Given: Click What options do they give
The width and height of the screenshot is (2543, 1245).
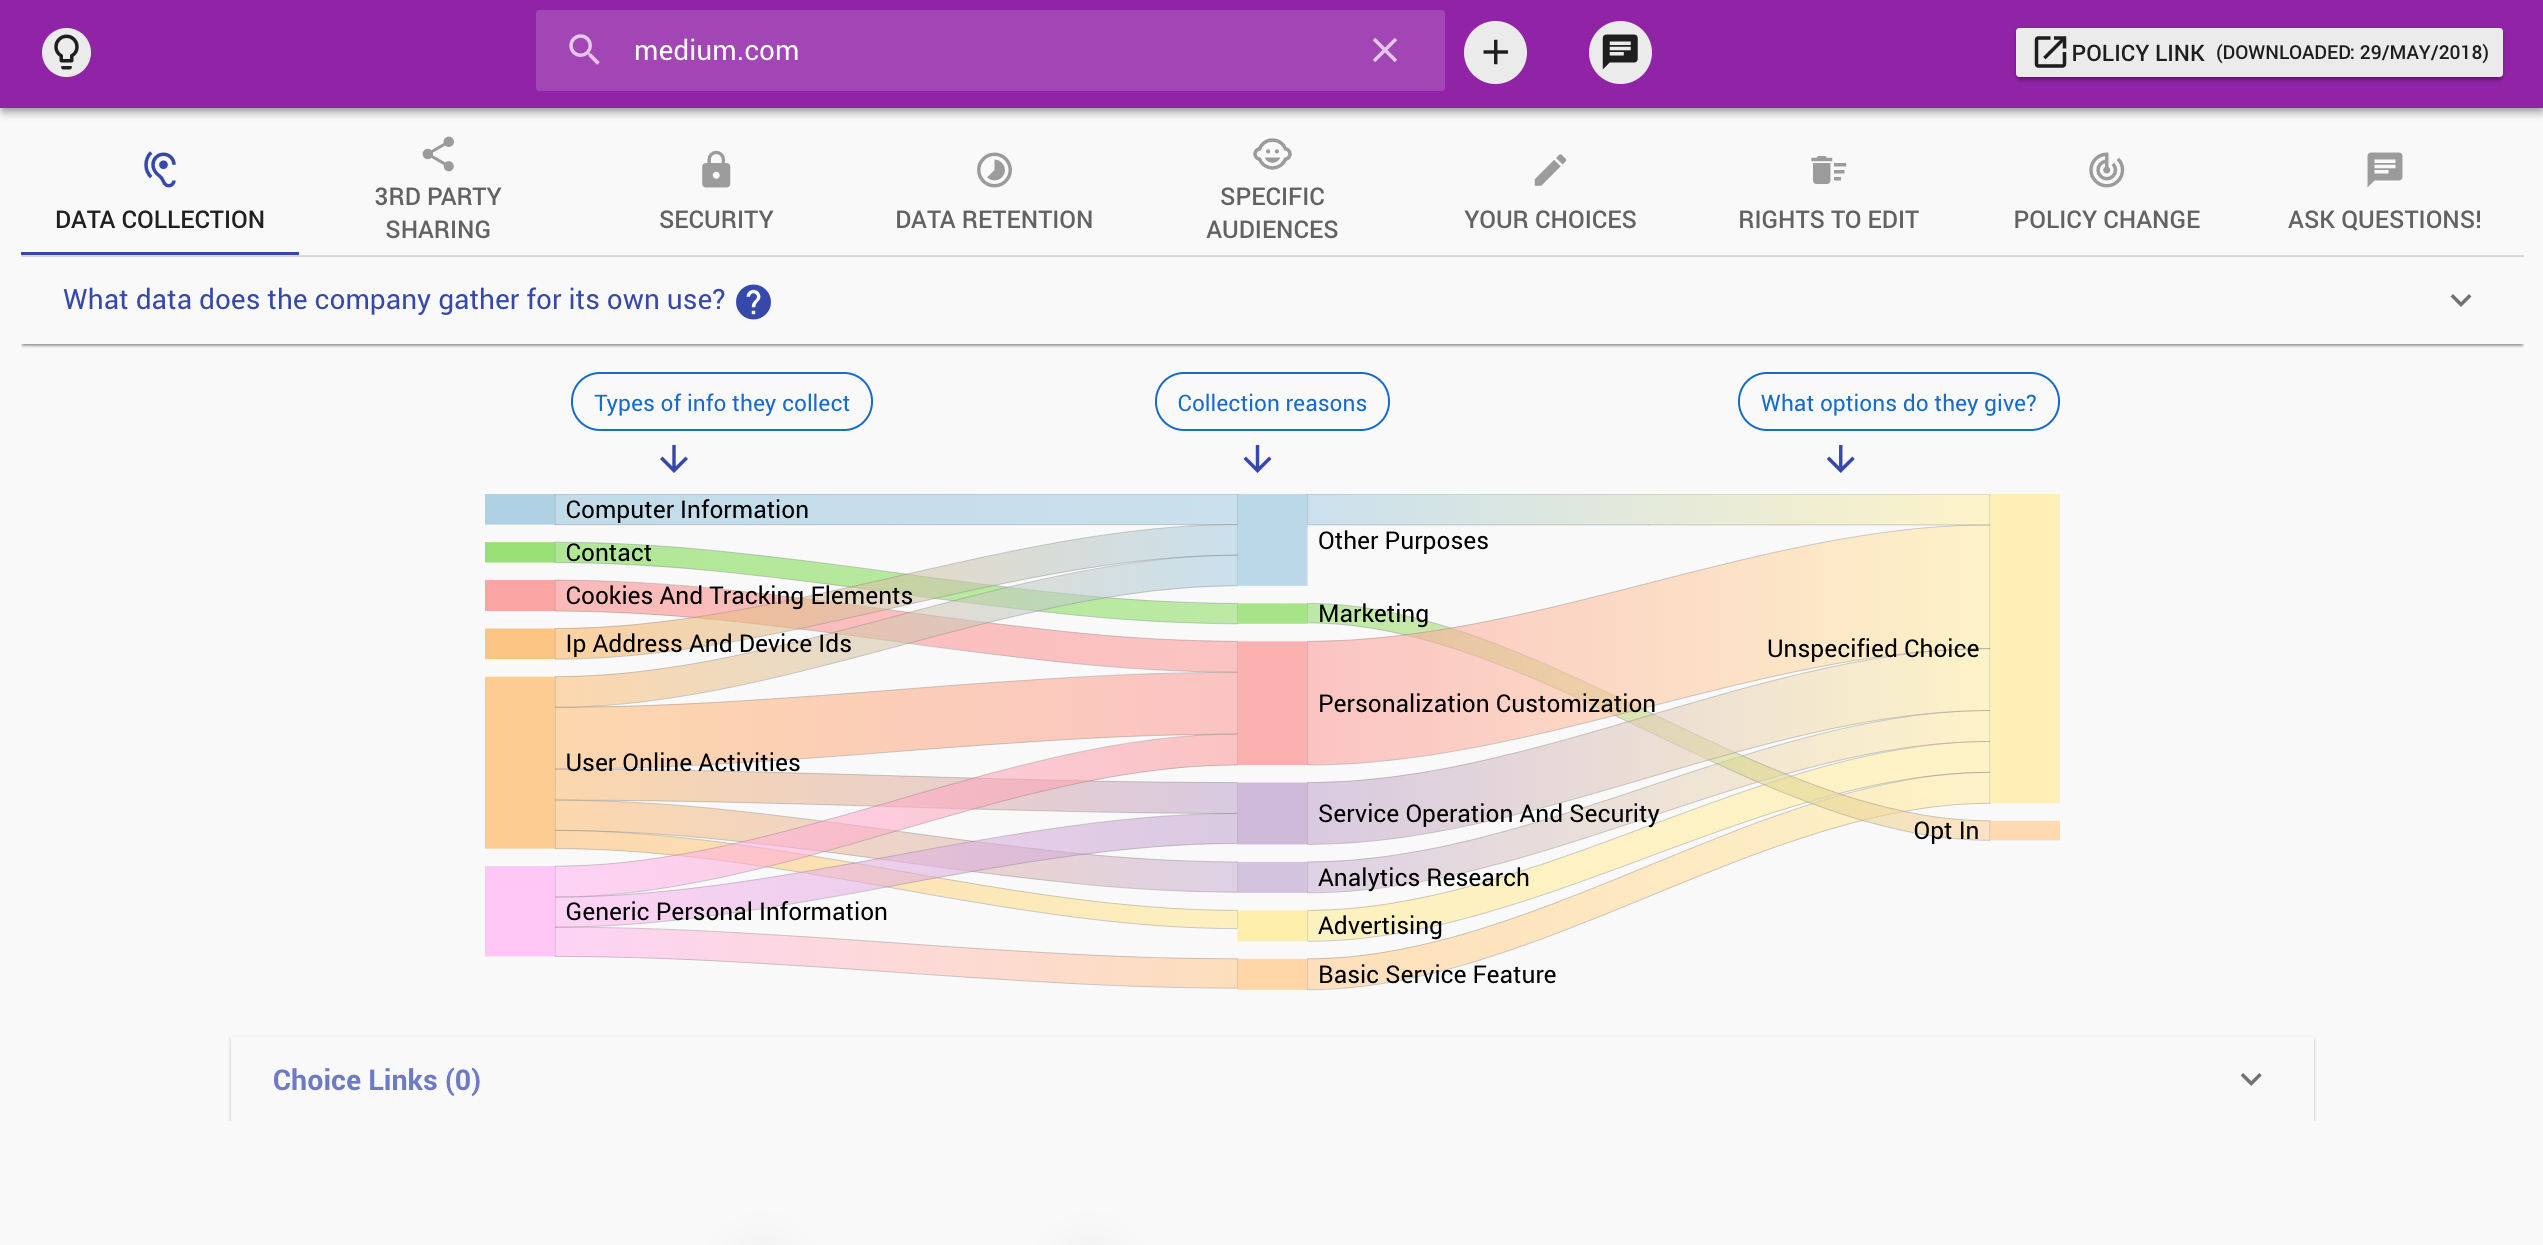Looking at the screenshot, I should (1897, 402).
